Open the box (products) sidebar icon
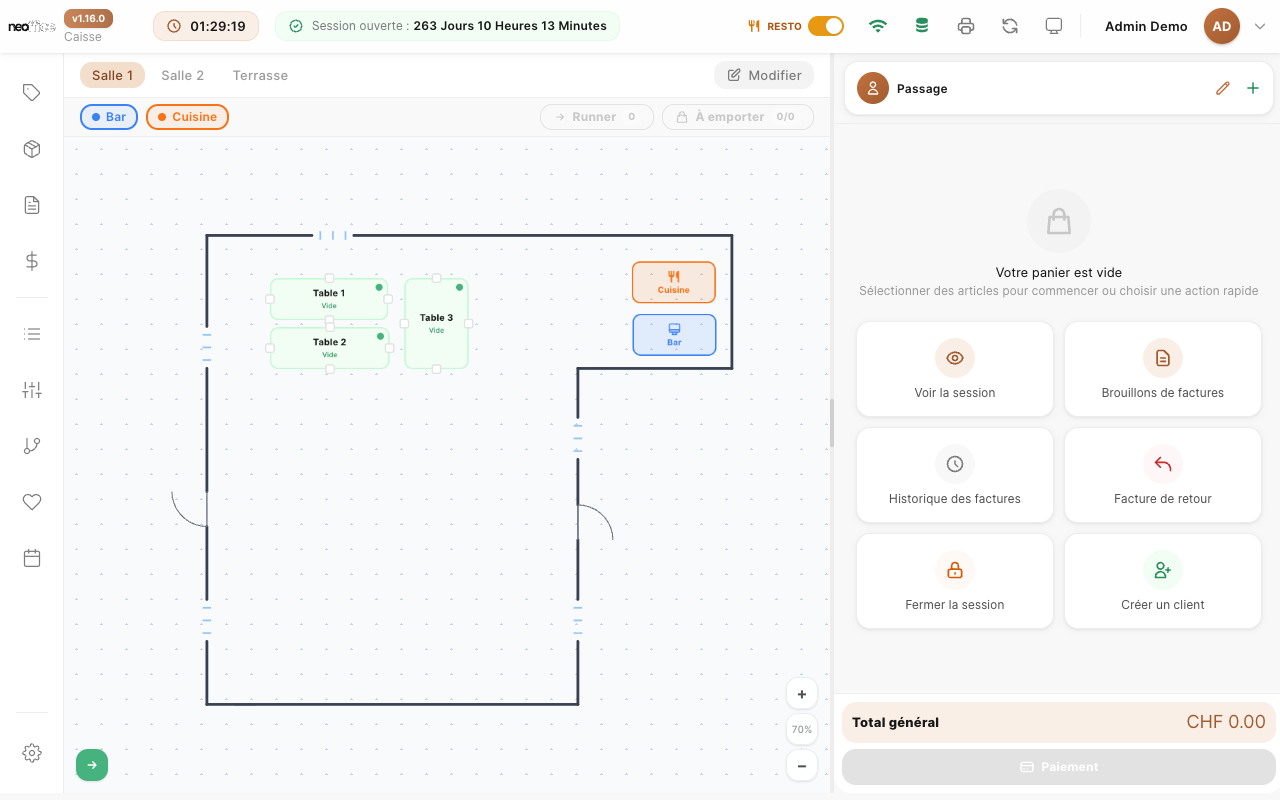 point(32,149)
